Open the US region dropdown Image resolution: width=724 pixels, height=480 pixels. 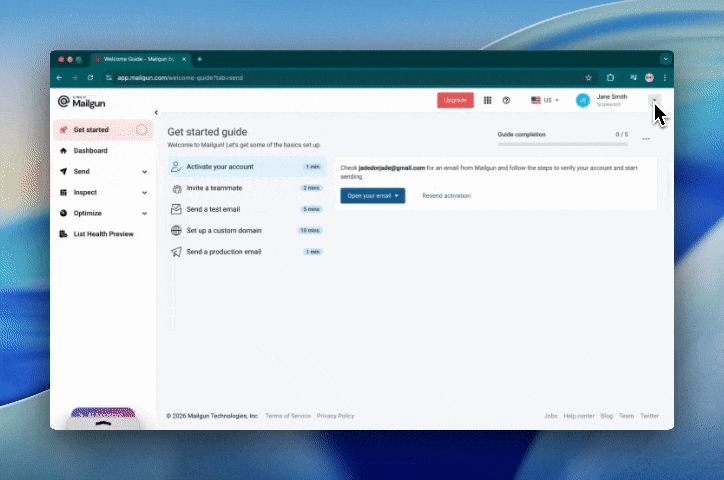pyautogui.click(x=545, y=100)
